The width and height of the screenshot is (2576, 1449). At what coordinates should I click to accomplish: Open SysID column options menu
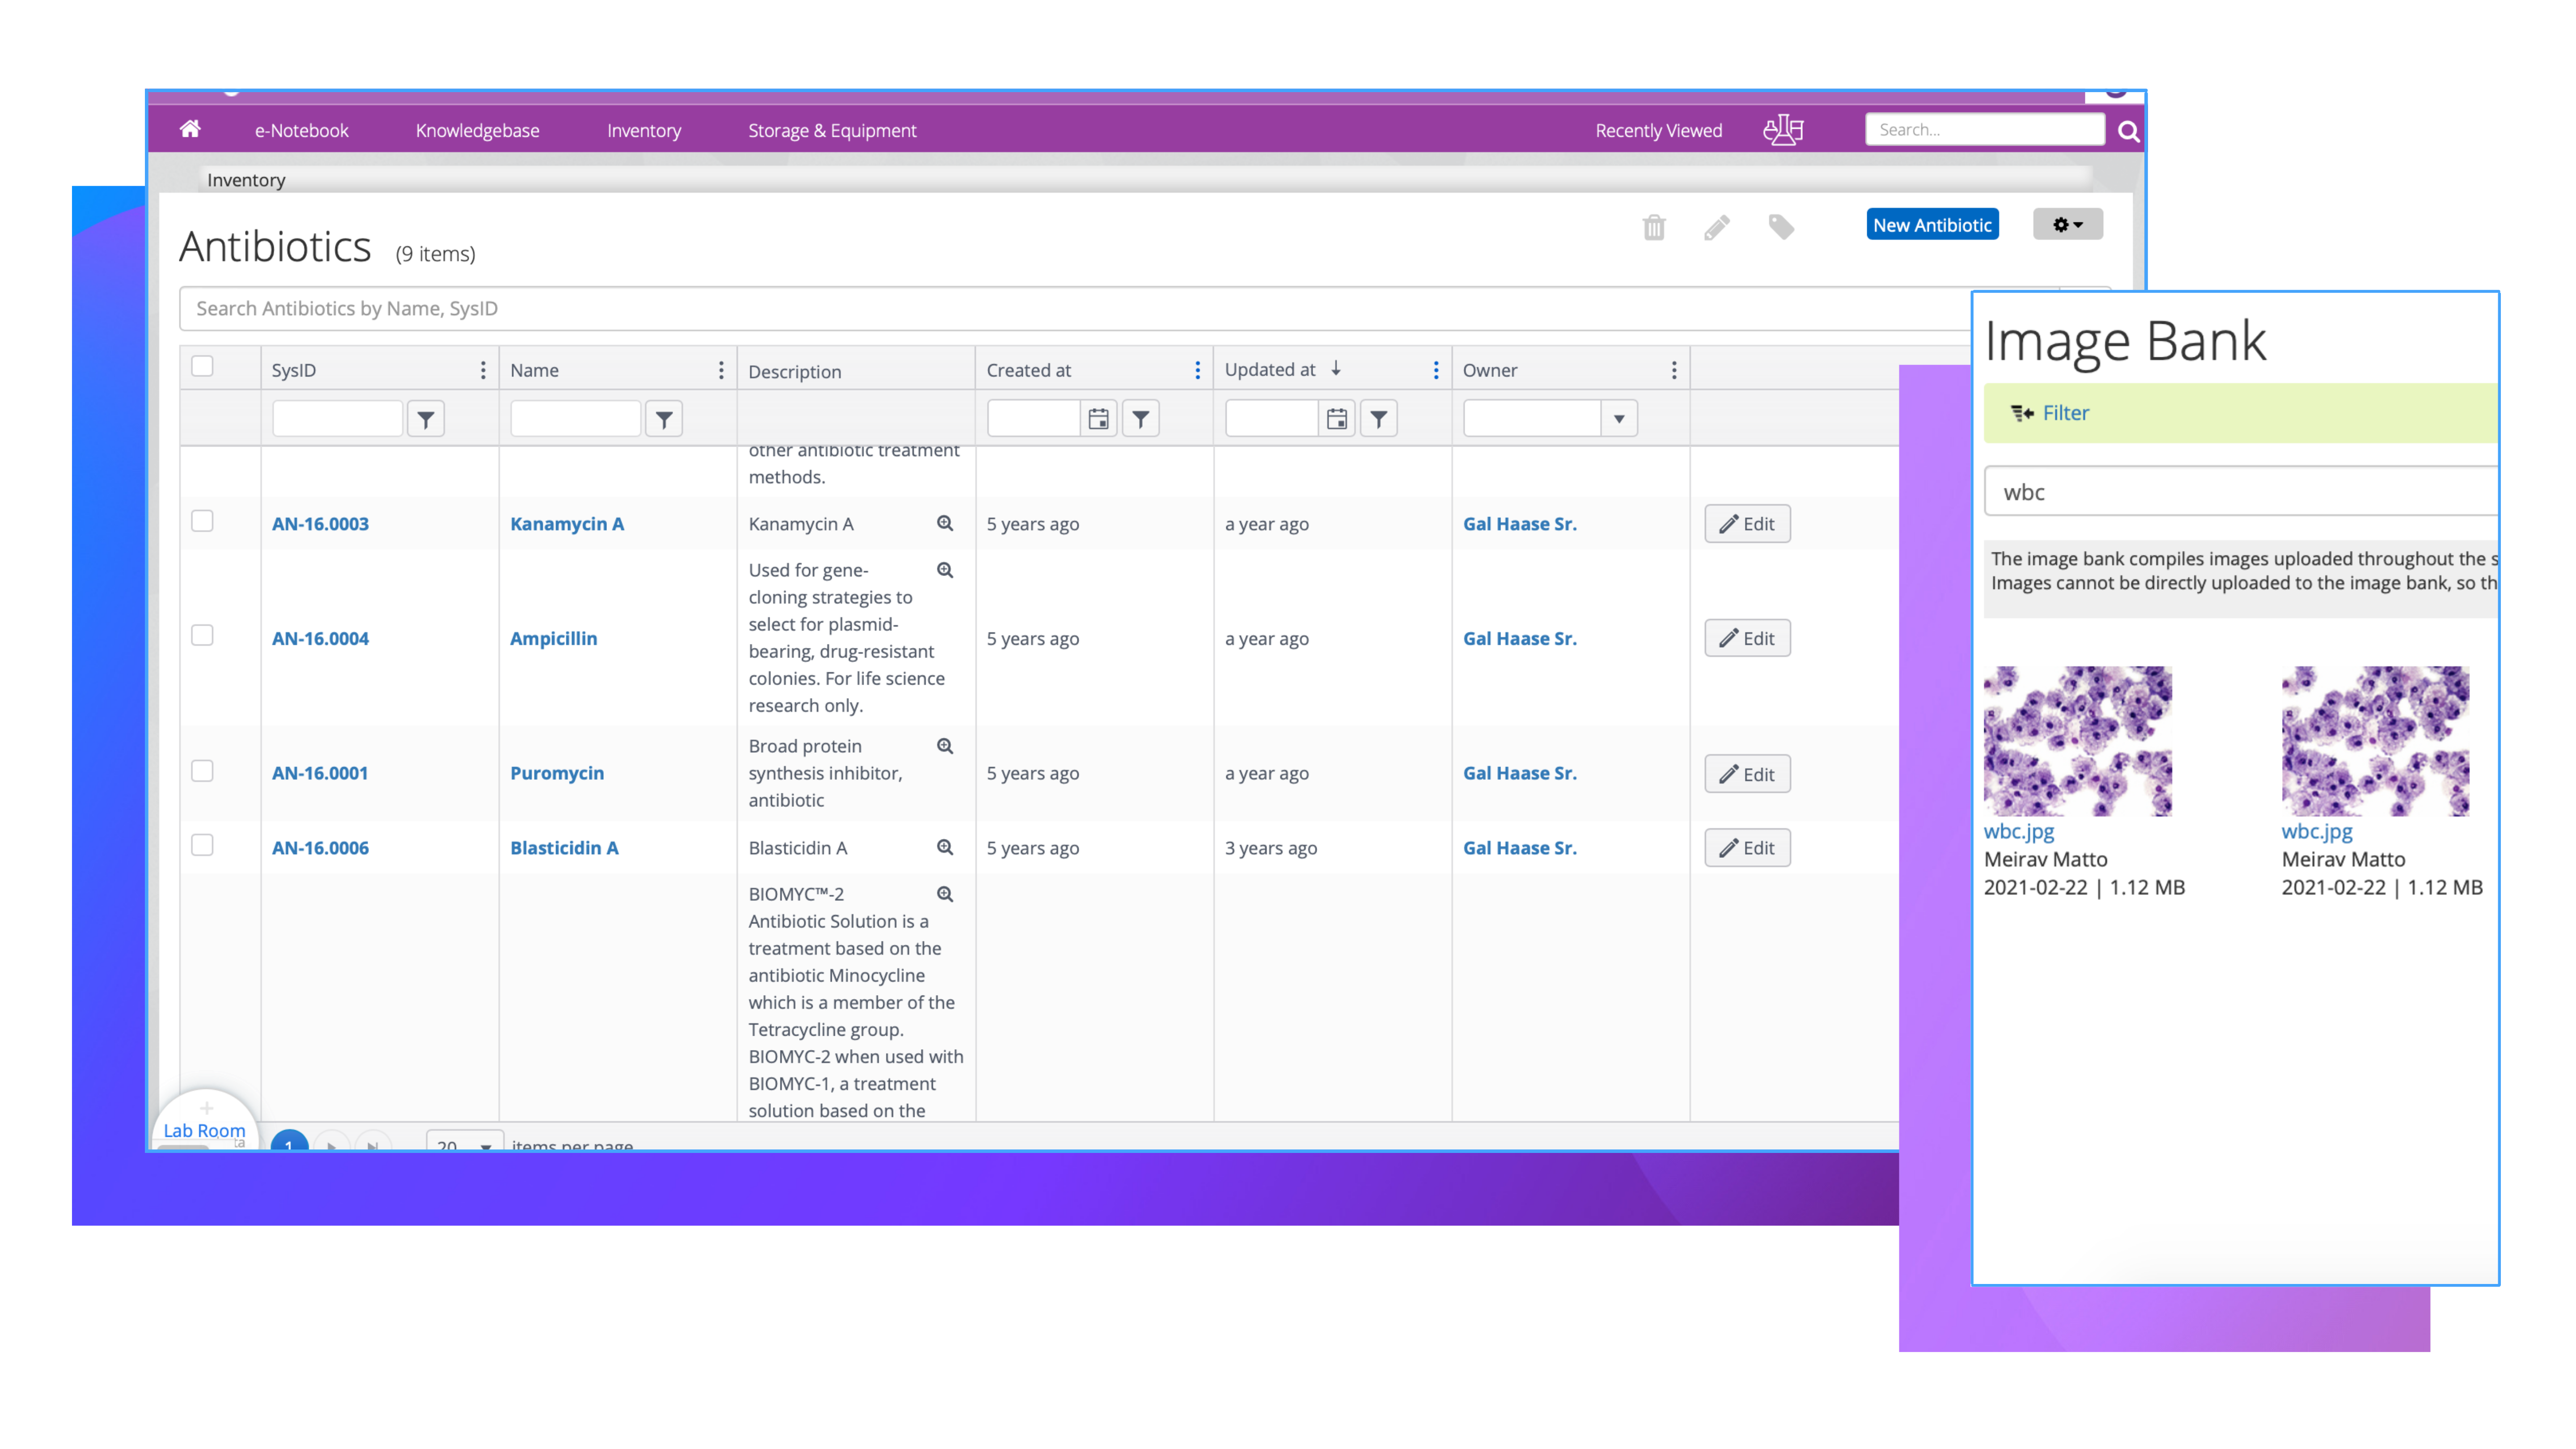[x=483, y=370]
